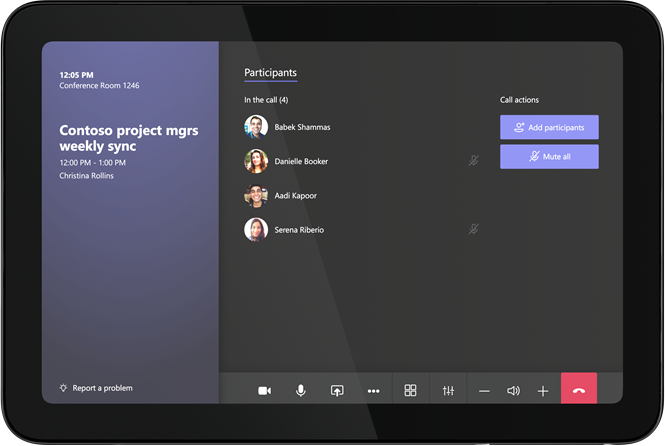Increase volume with the plus button
Viewport: 665px width, 446px height.
543,390
